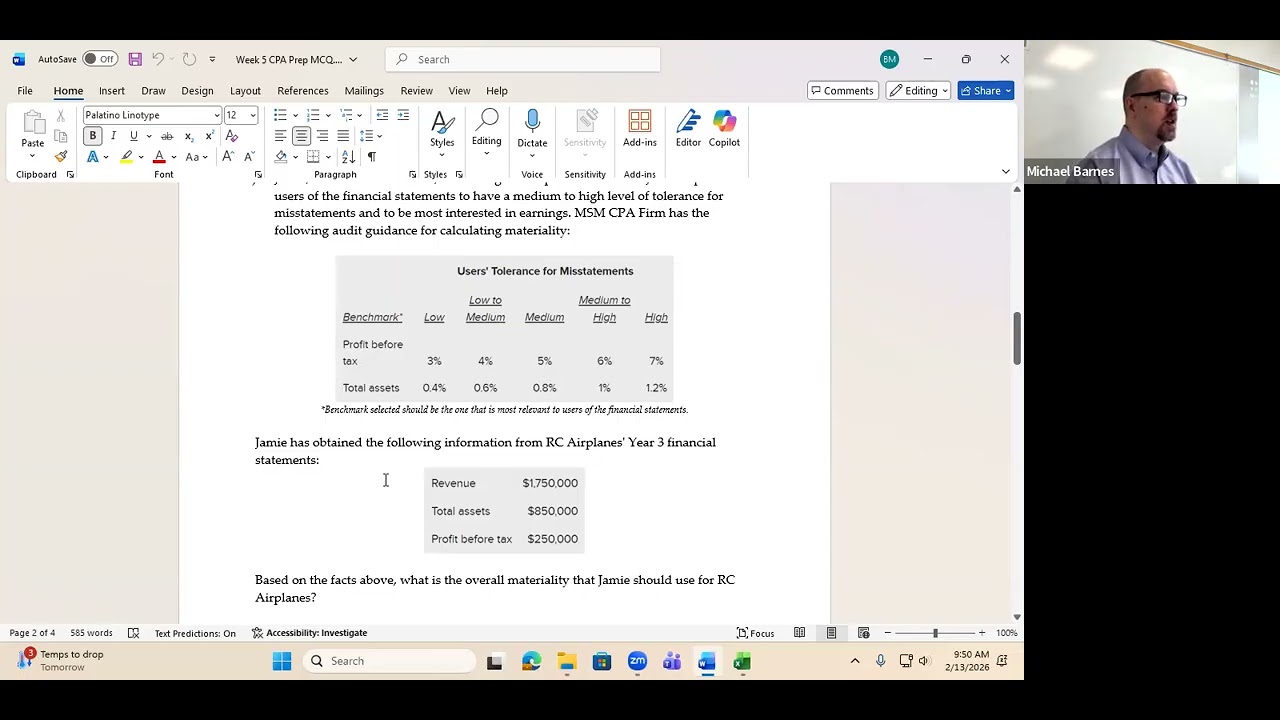
Task: Switch to the Design tab
Action: (x=197, y=91)
